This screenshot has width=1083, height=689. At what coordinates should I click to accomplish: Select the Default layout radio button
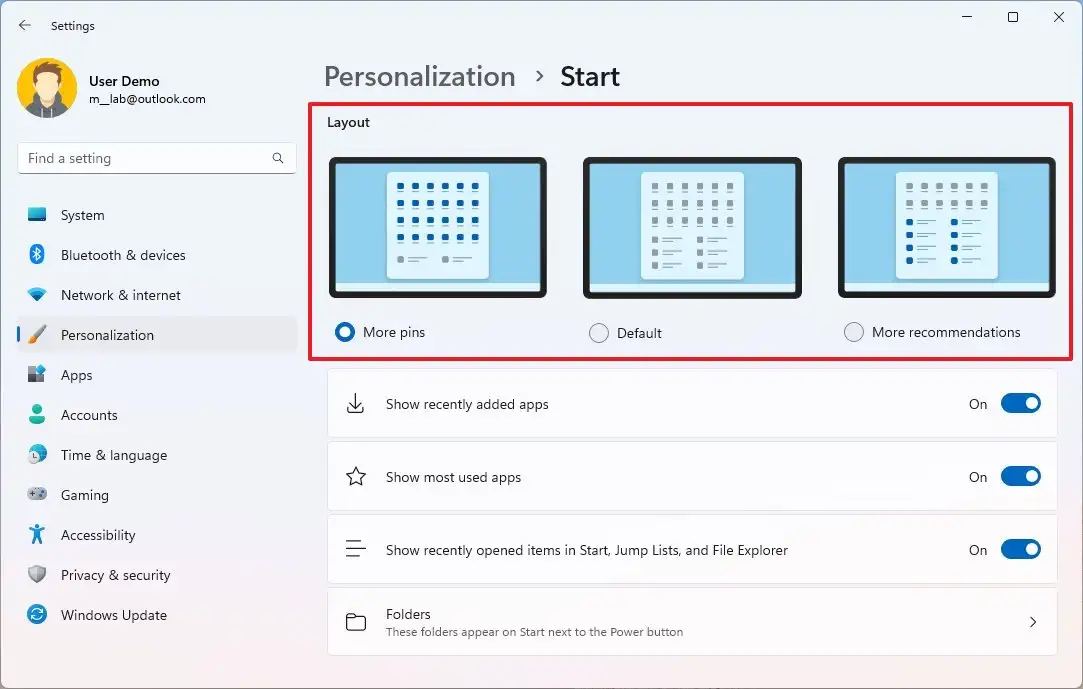pos(599,333)
